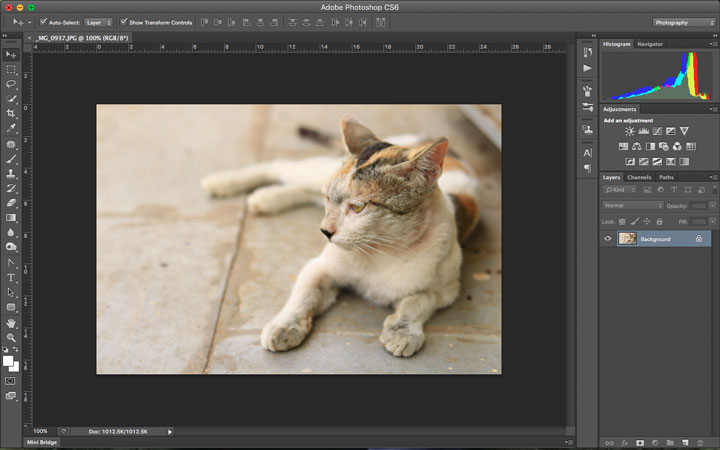
Task: Select the Eraser tool
Action: pos(11,203)
